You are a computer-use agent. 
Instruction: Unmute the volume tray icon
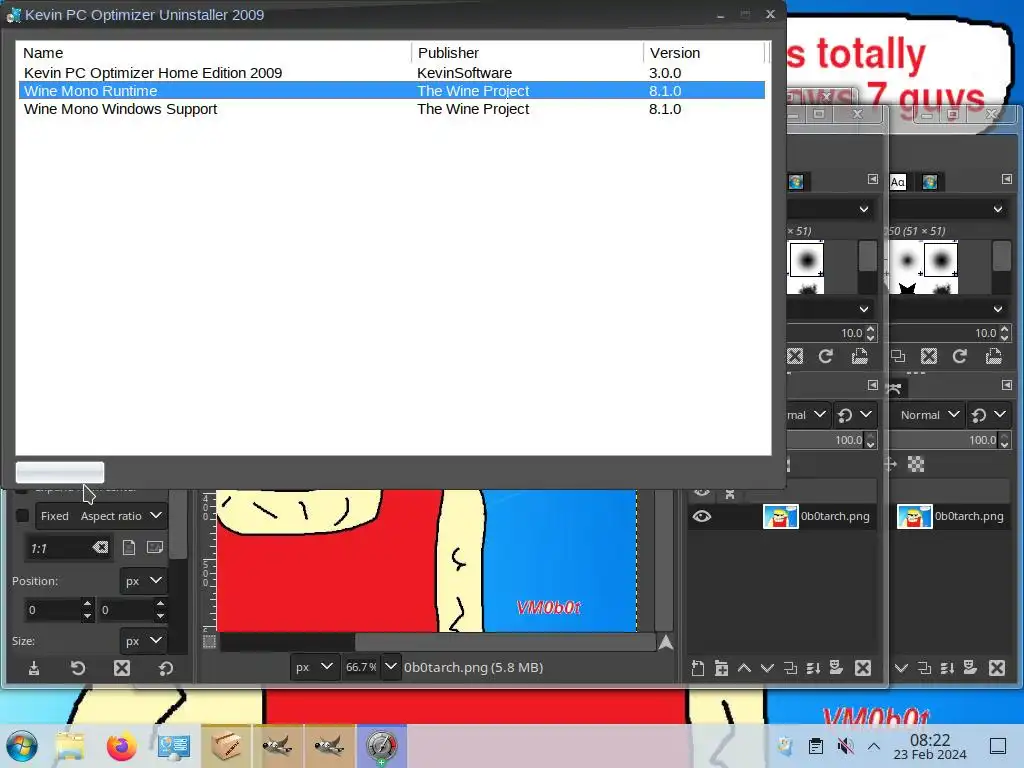click(845, 746)
